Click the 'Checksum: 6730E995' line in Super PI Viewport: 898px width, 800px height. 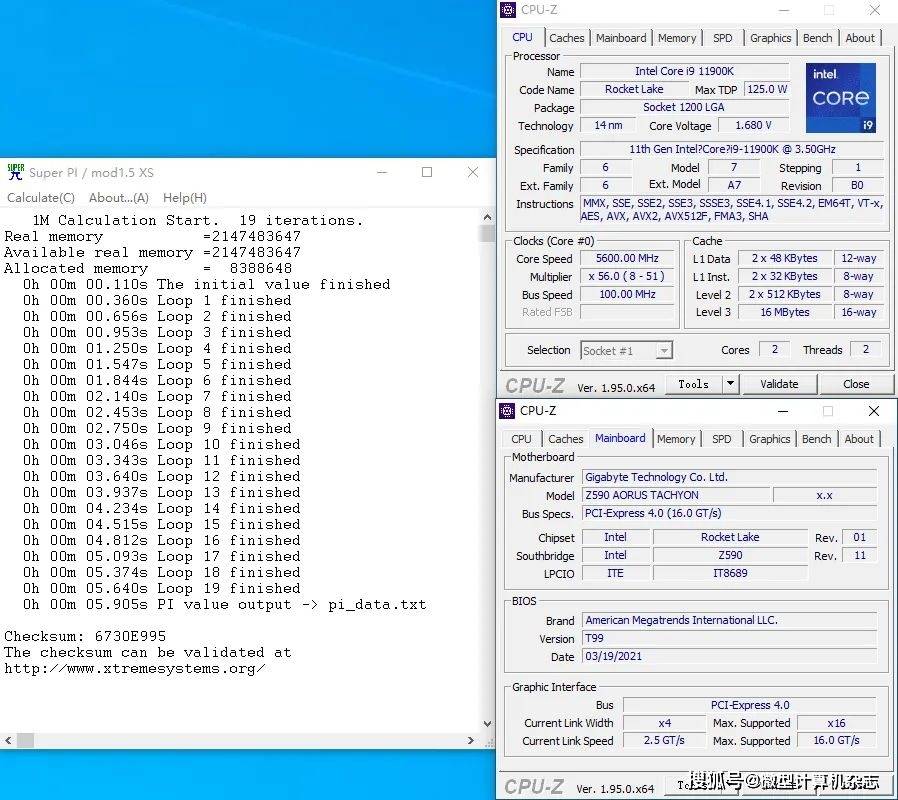coord(85,636)
